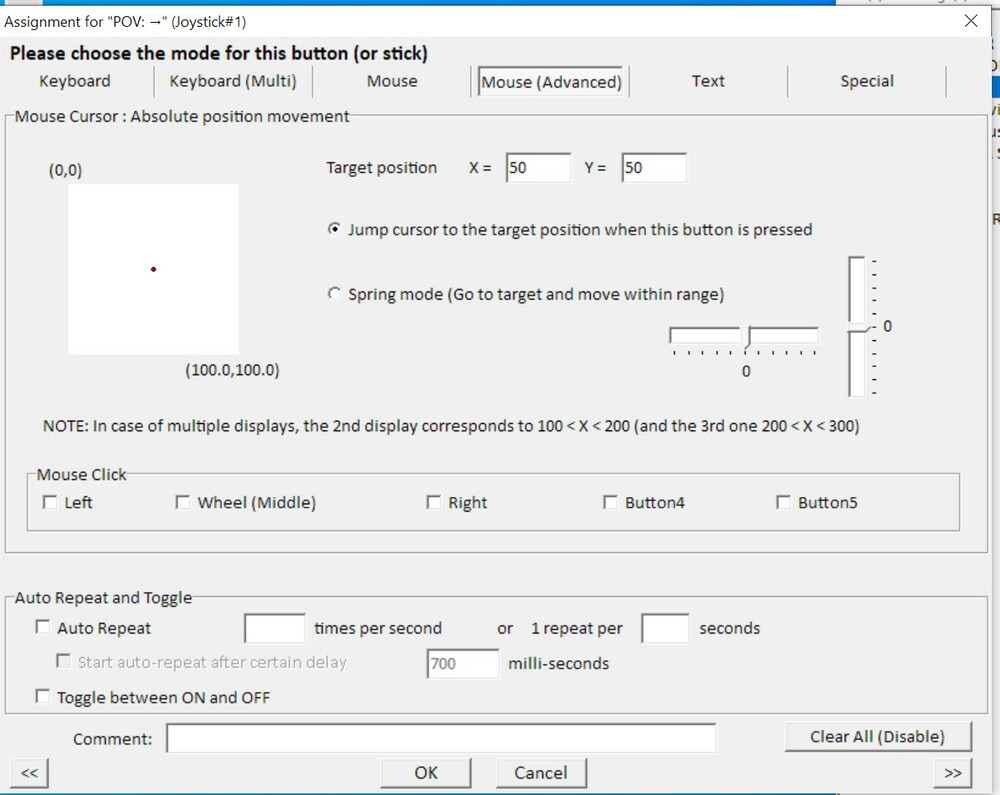Tick the Button5 checkbox
The height and width of the screenshot is (795, 1000).
[x=783, y=502]
